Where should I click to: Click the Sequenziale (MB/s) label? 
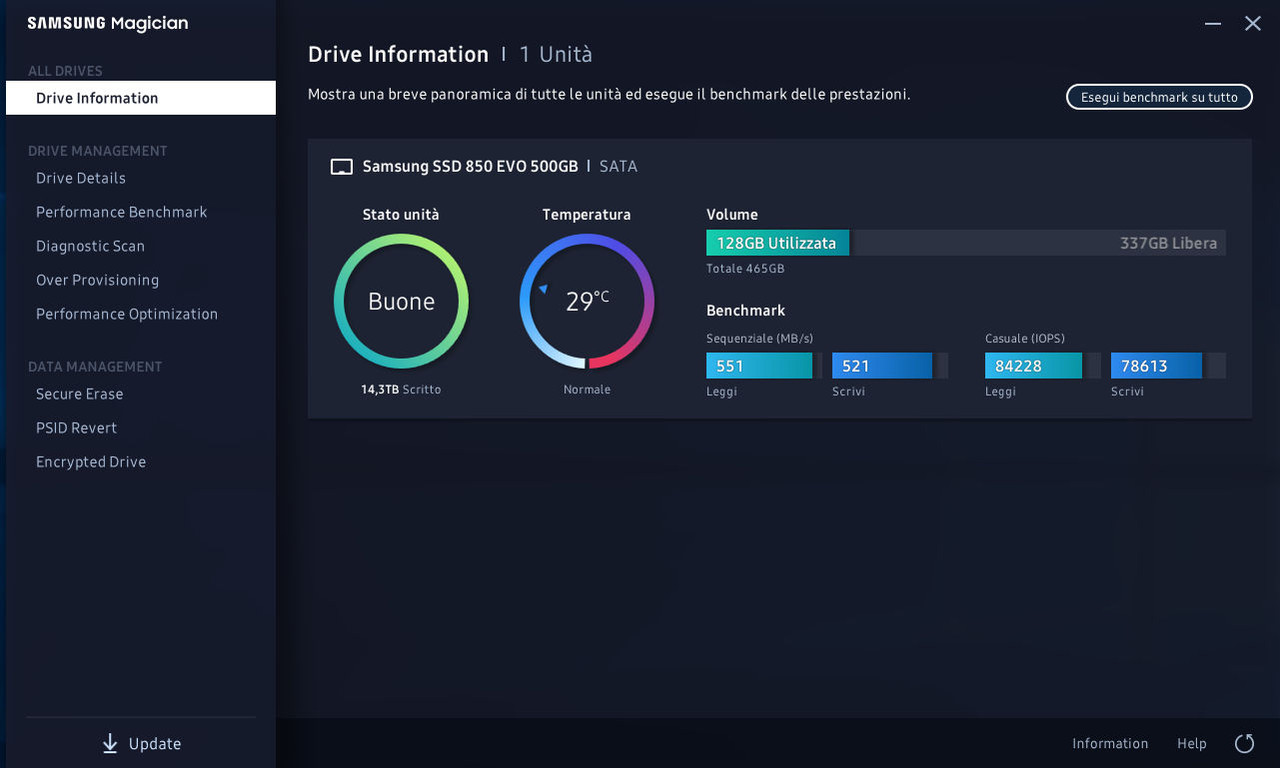(760, 338)
